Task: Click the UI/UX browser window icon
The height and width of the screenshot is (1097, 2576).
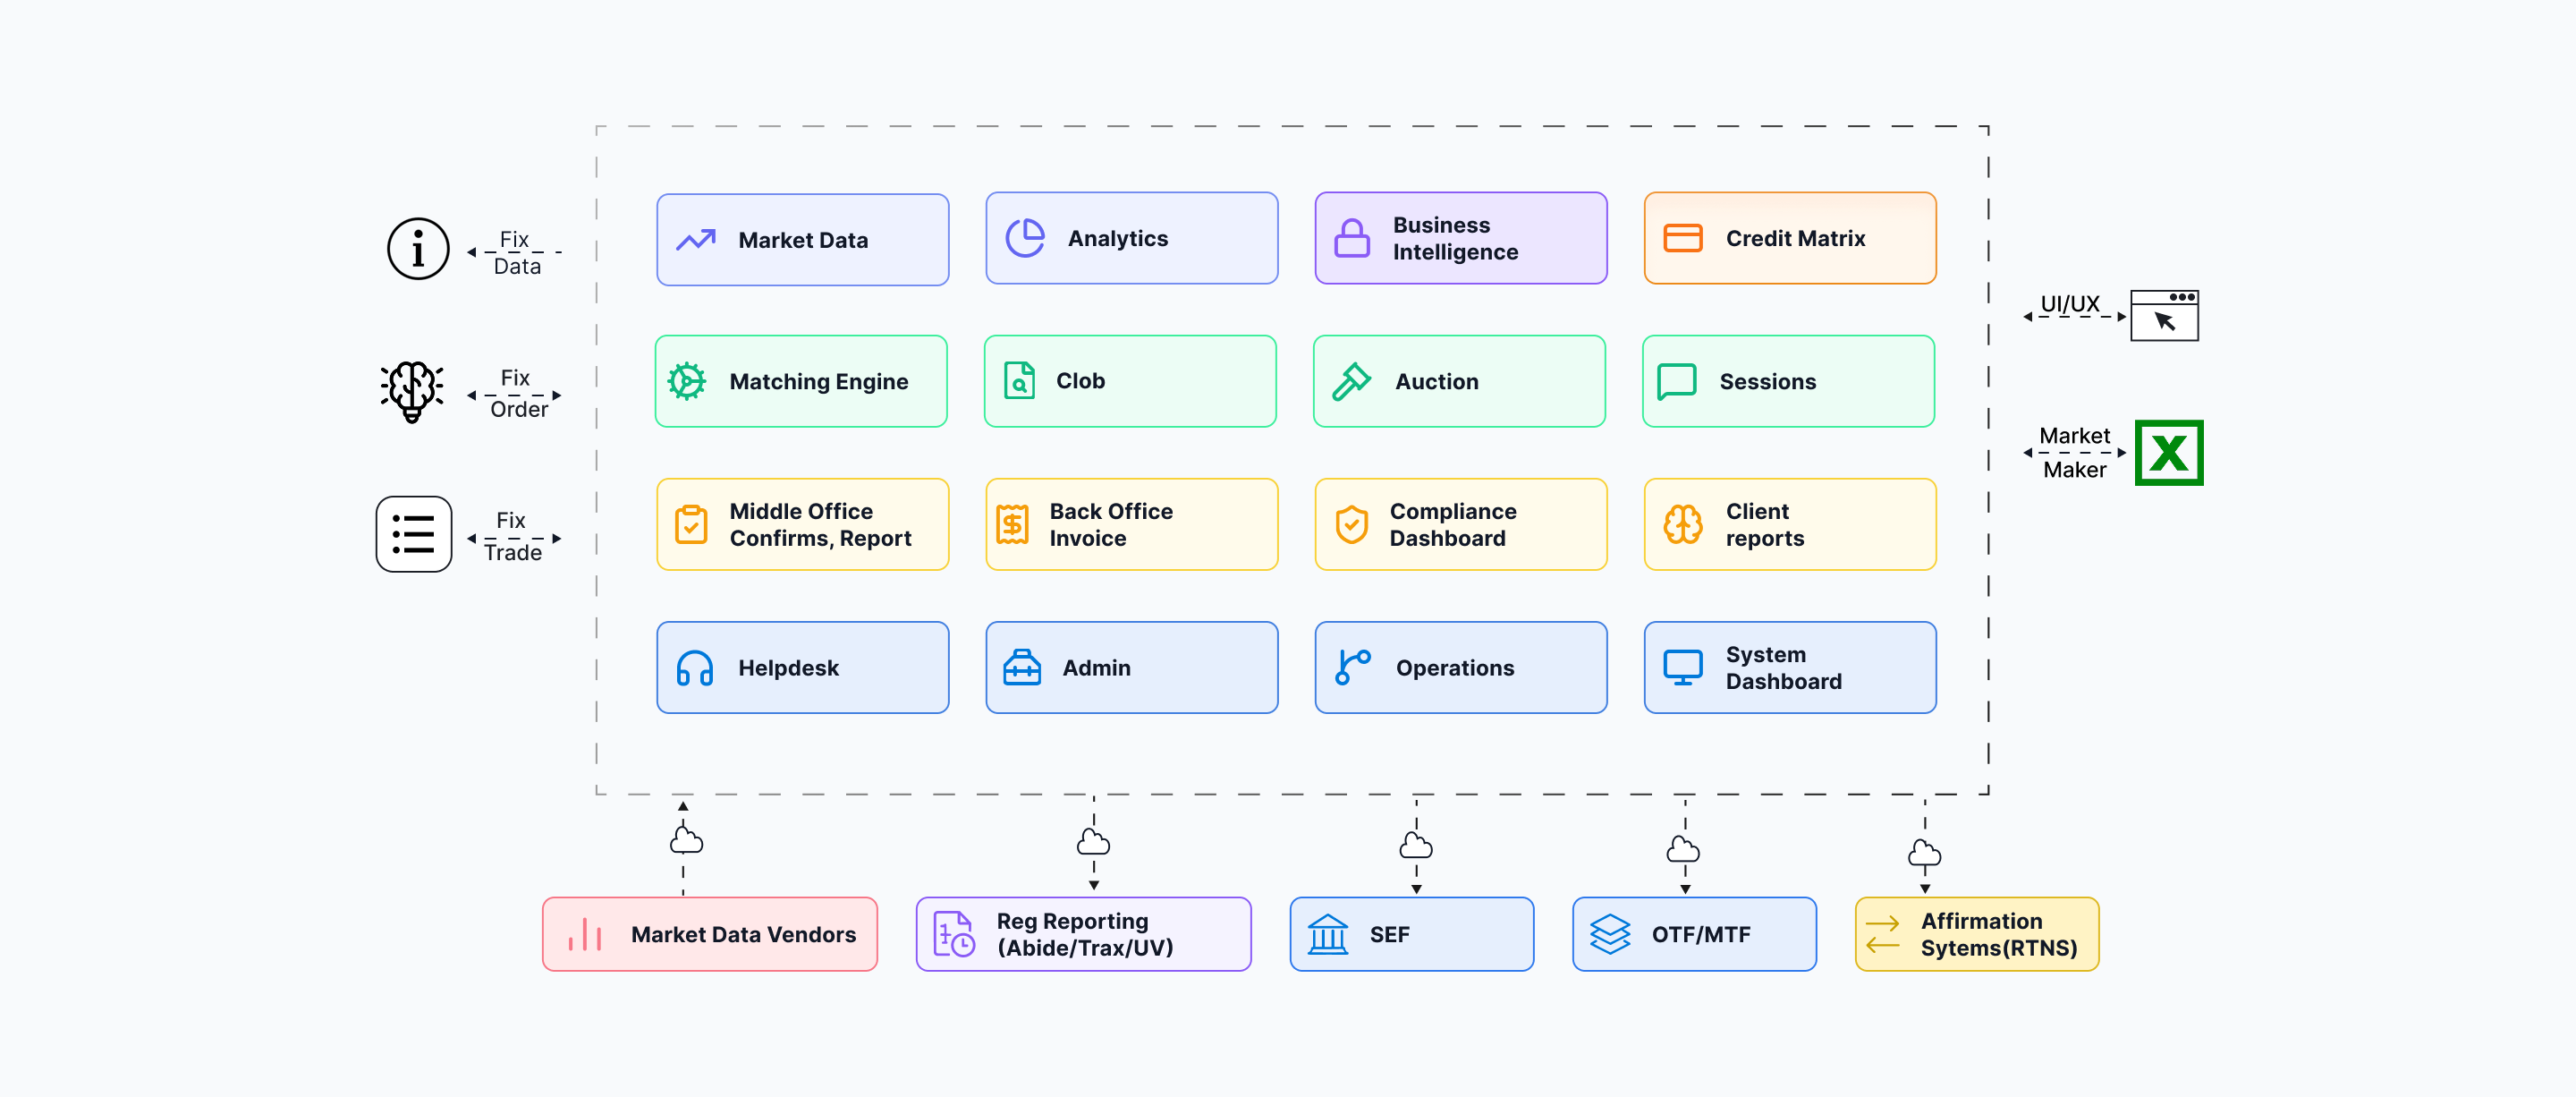Action: (2164, 315)
